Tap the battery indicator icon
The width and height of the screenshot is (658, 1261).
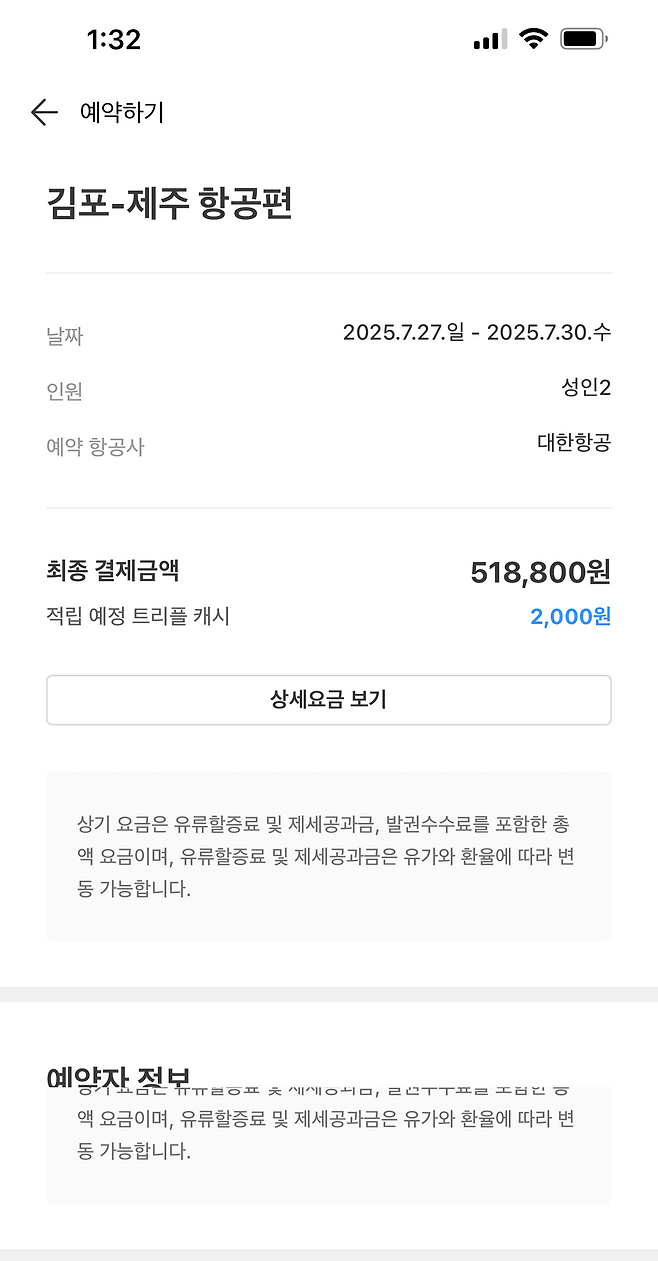584,39
